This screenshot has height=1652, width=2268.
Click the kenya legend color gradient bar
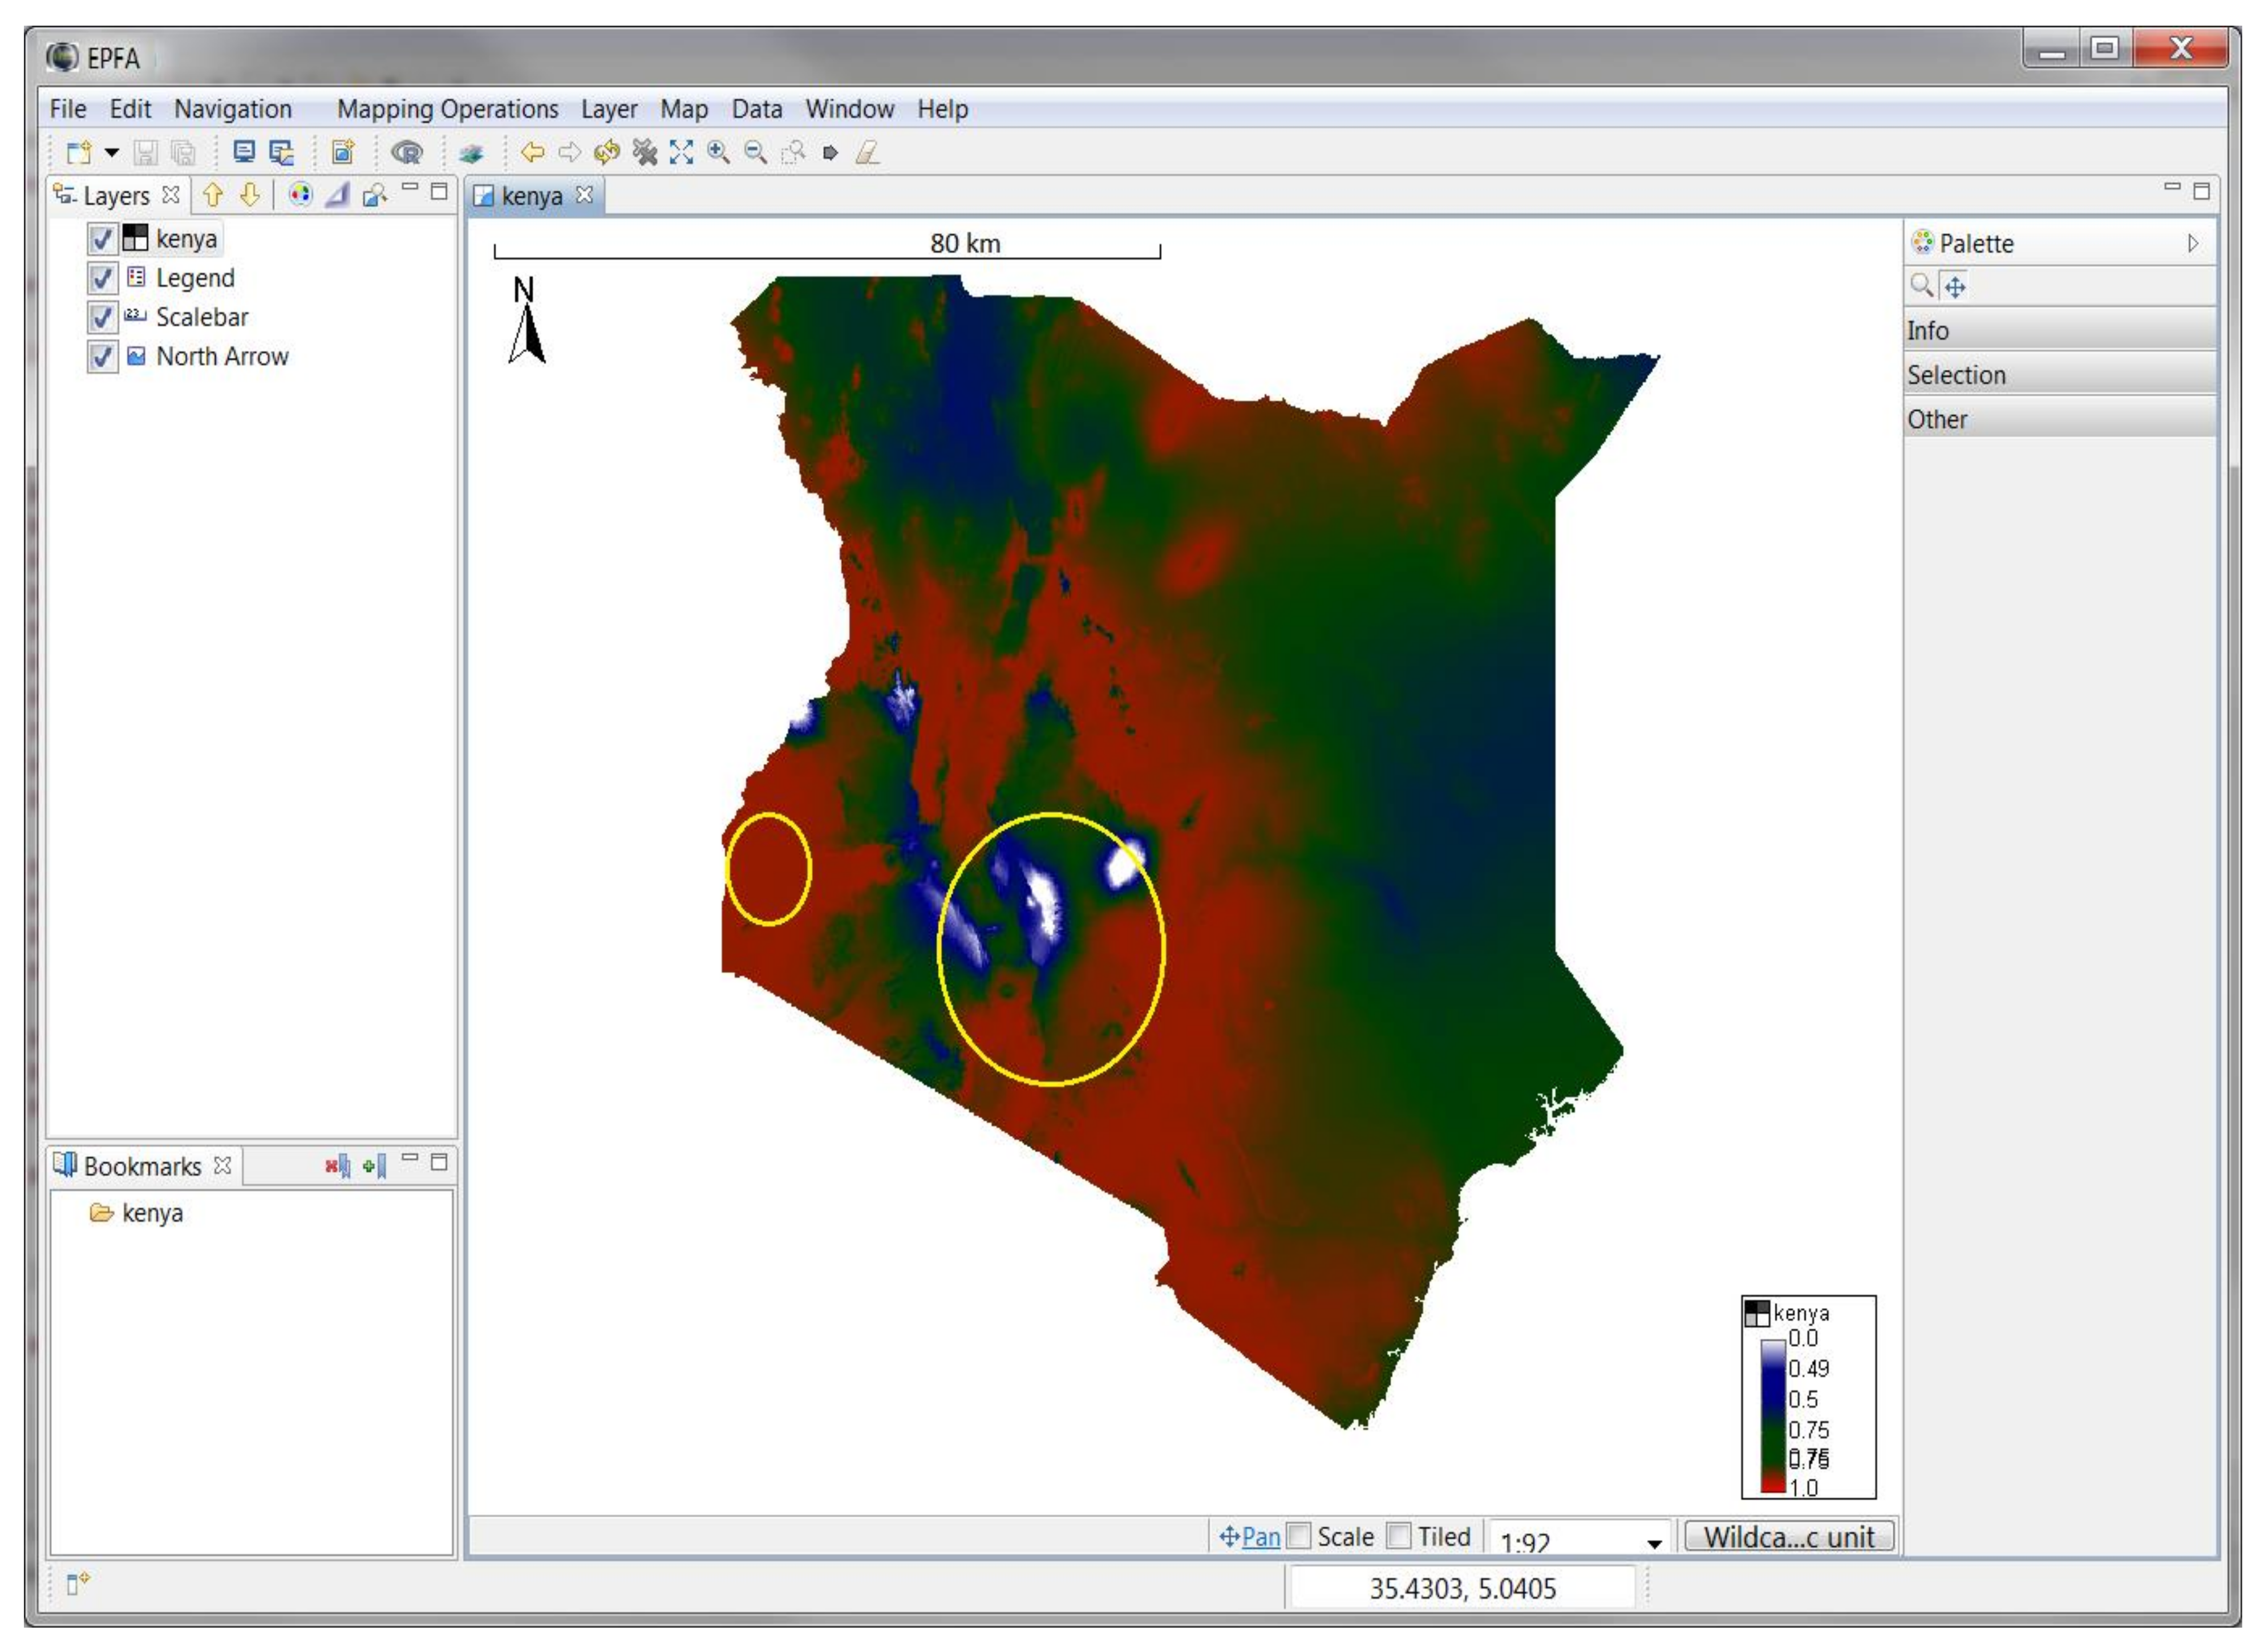point(1773,1415)
